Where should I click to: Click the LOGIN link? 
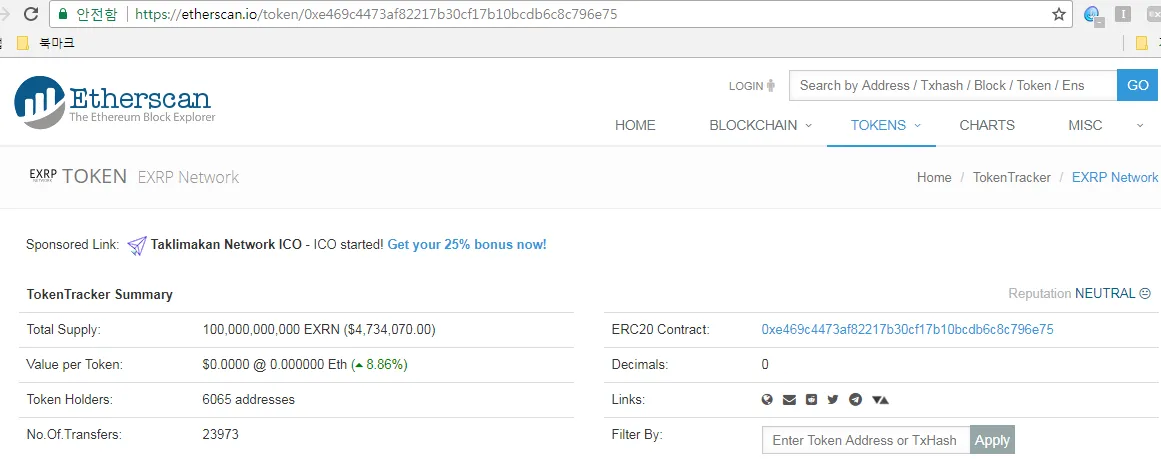746,86
